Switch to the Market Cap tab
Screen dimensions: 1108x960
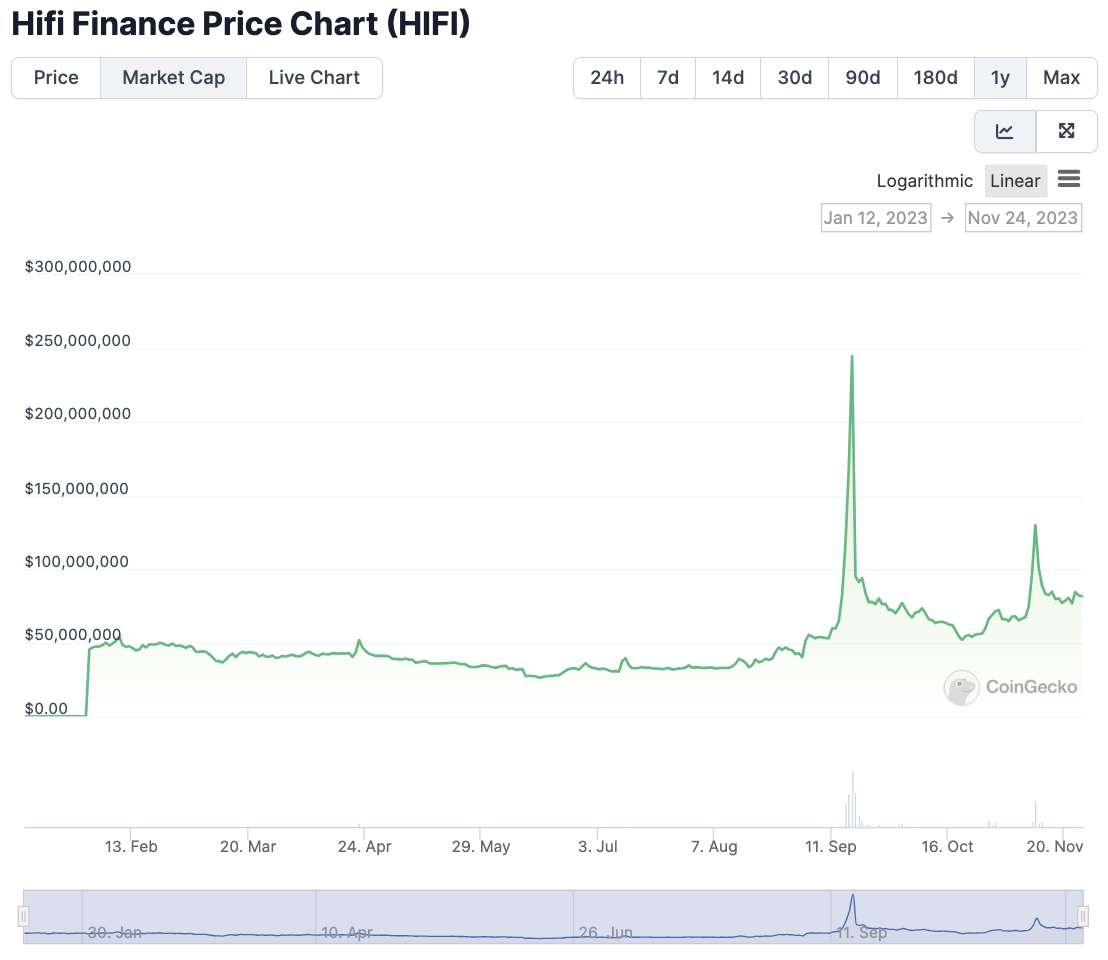click(173, 78)
